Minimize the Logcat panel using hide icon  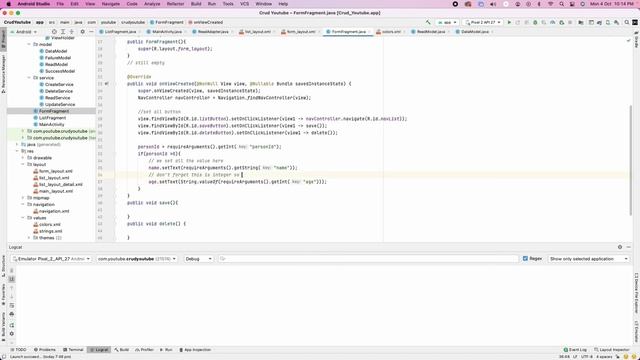point(629,247)
